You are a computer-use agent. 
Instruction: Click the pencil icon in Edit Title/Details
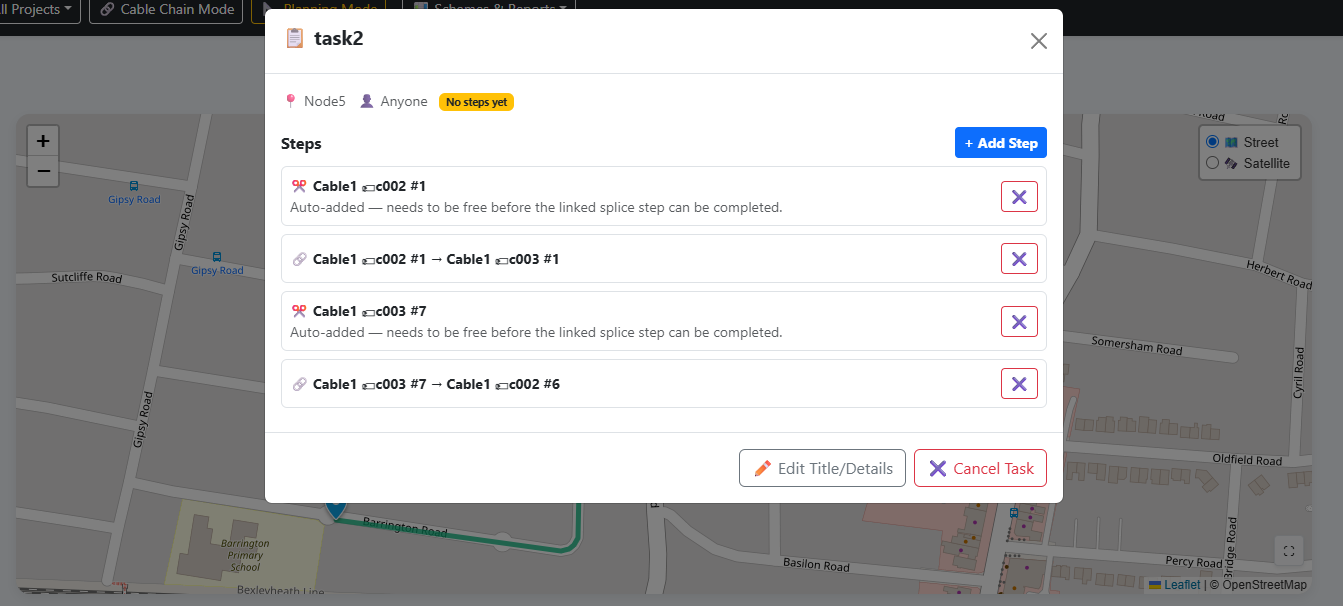point(762,468)
